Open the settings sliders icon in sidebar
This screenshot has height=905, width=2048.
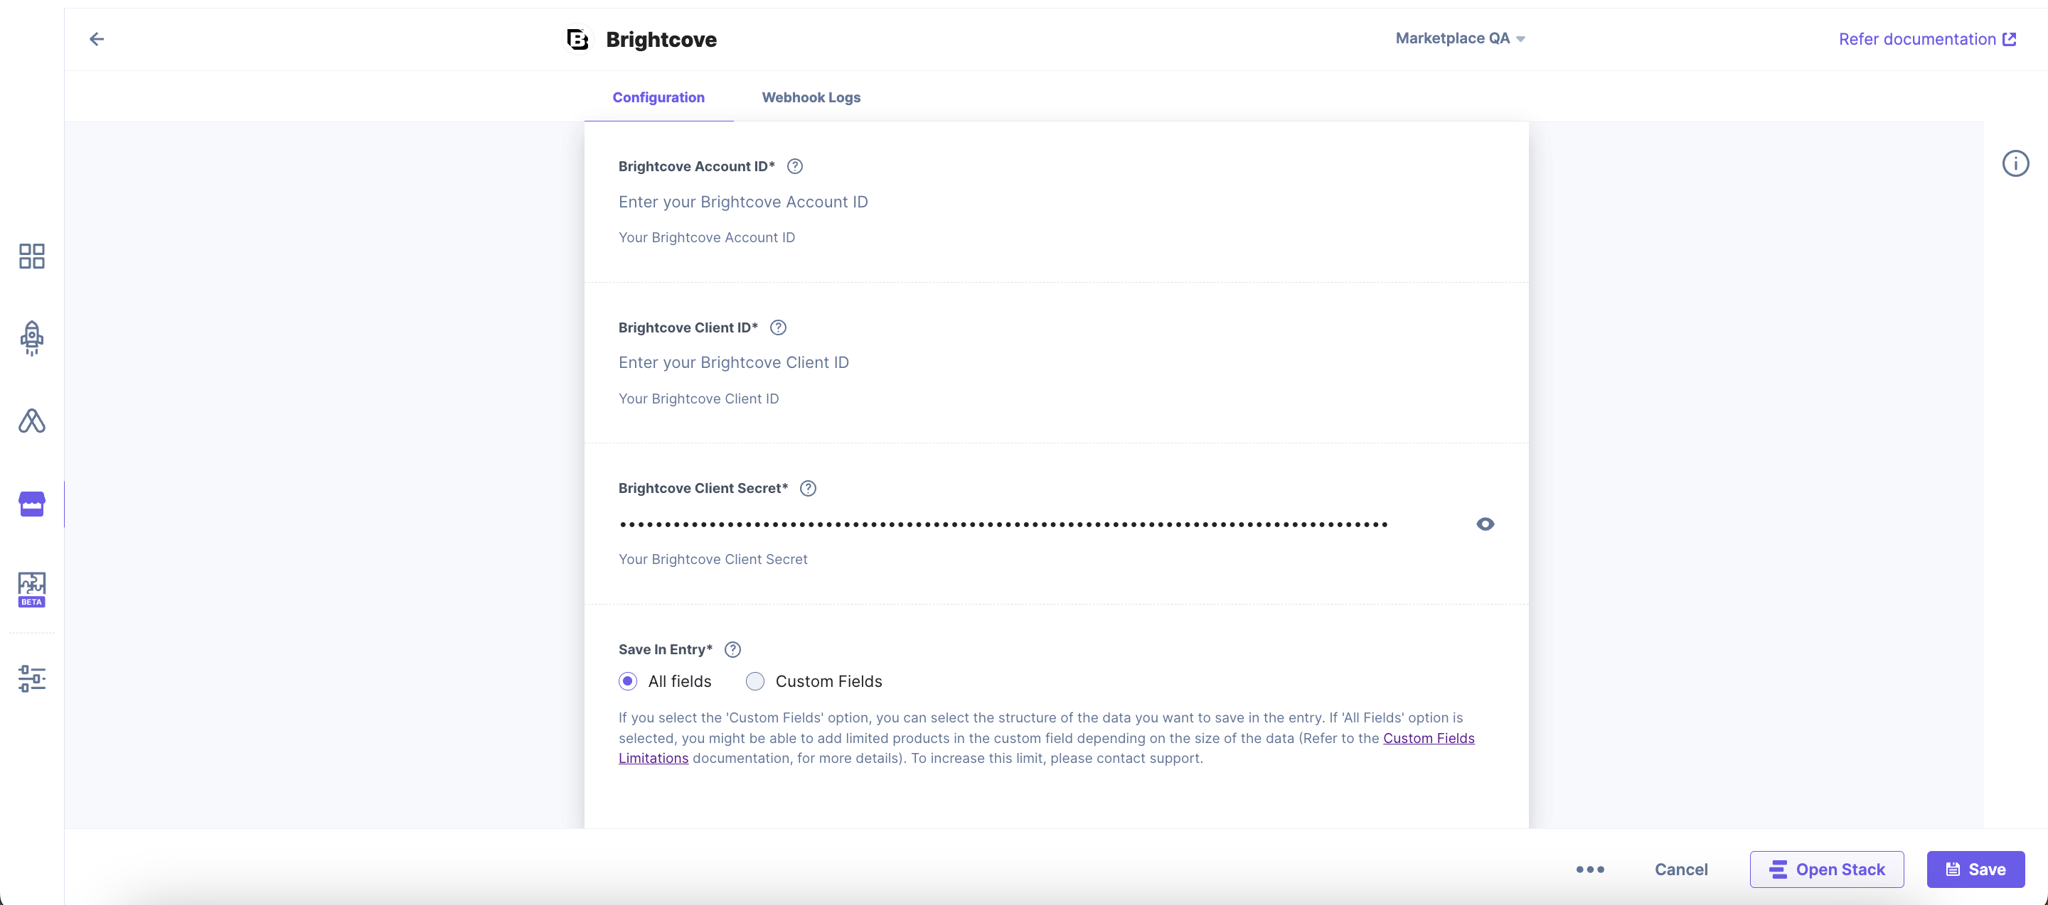[x=32, y=679]
